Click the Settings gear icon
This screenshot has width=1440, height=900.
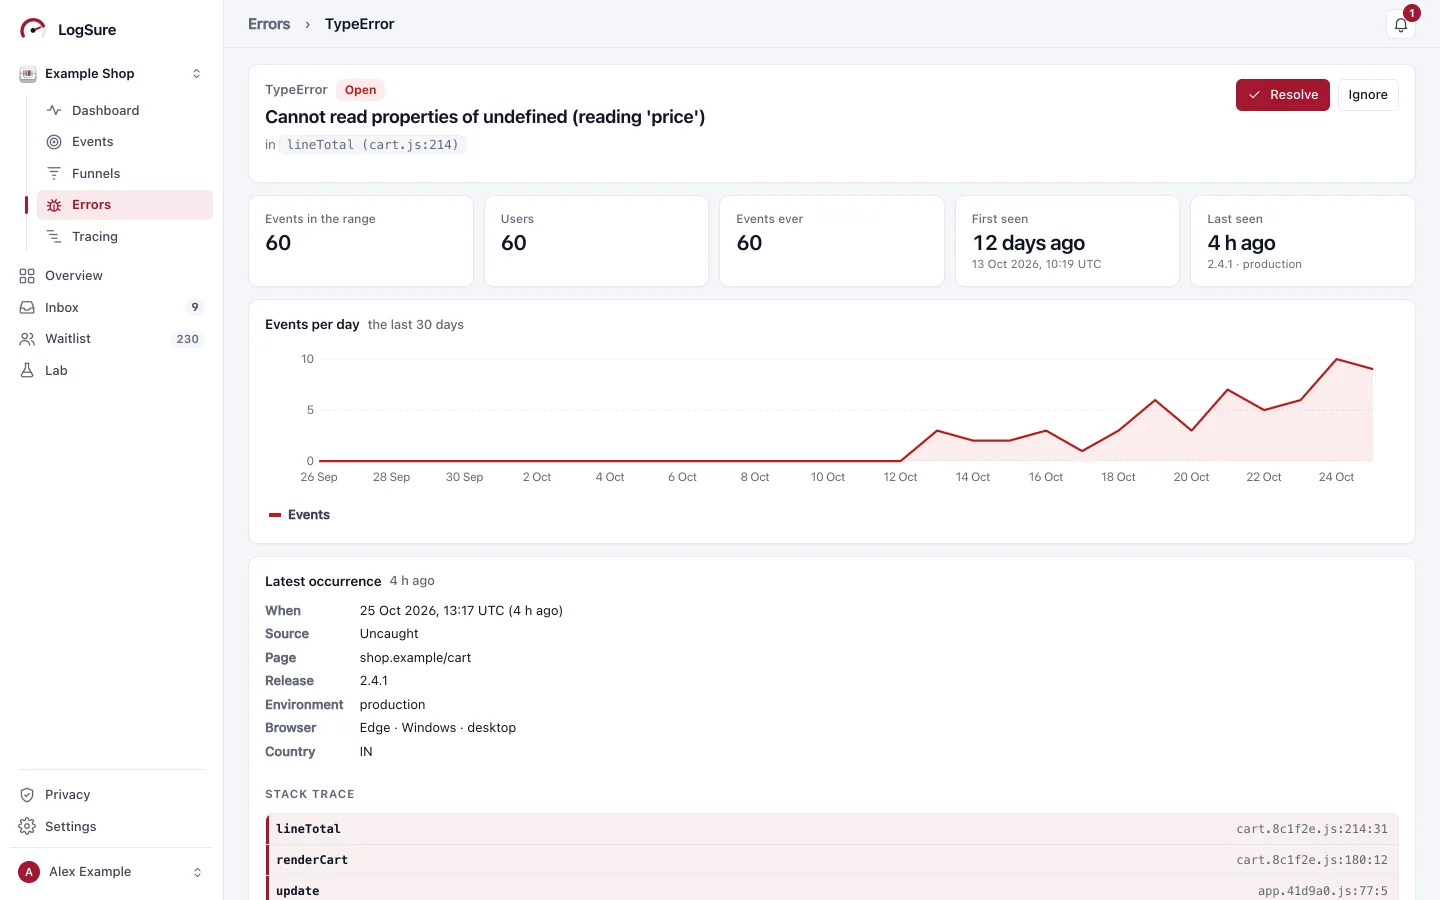coord(27,827)
